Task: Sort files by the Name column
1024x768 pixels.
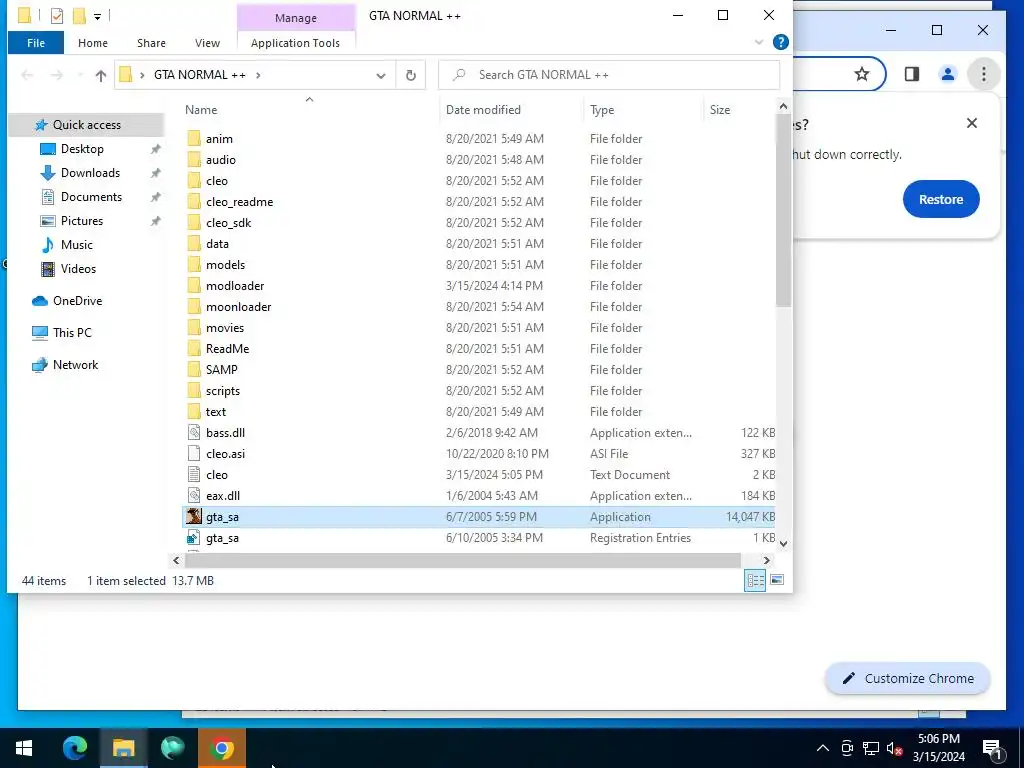Action: click(200, 110)
